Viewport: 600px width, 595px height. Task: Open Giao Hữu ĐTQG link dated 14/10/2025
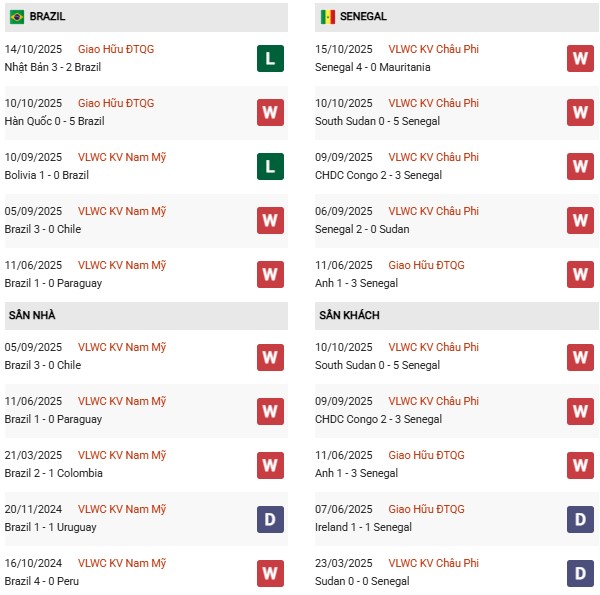point(116,49)
